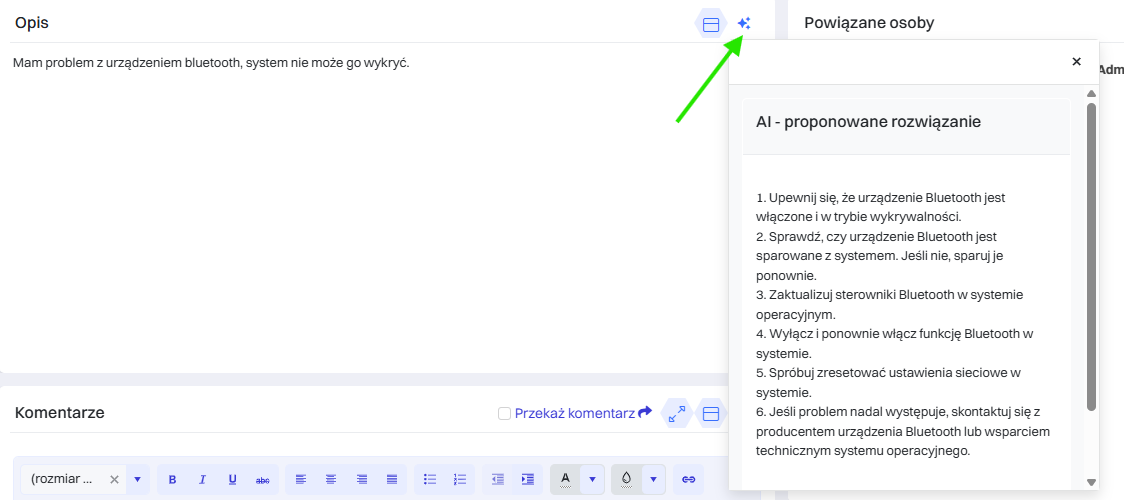This screenshot has width=1124, height=500.
Task: Insert a numbered list
Action: pyautogui.click(x=460, y=480)
